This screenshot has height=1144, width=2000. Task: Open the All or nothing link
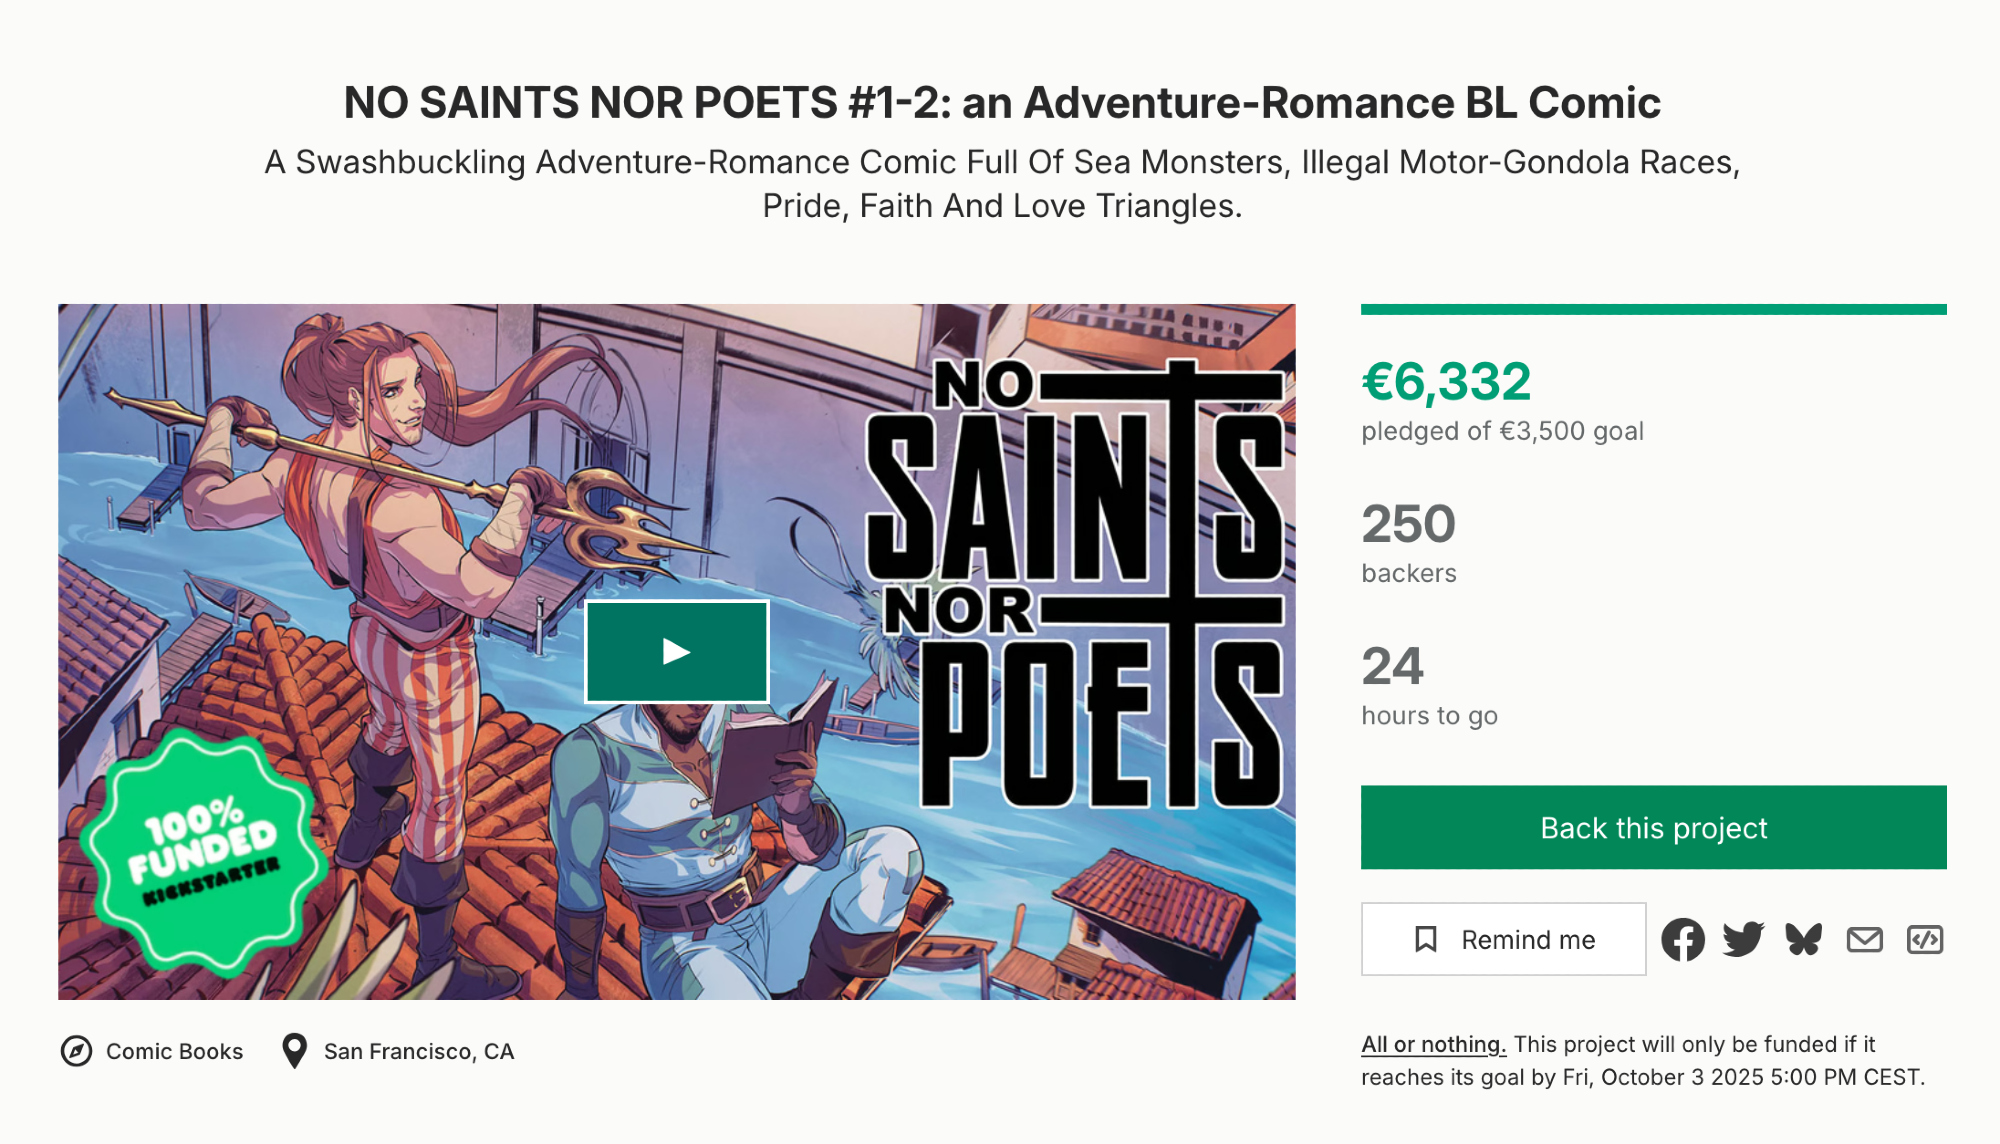click(1433, 1044)
